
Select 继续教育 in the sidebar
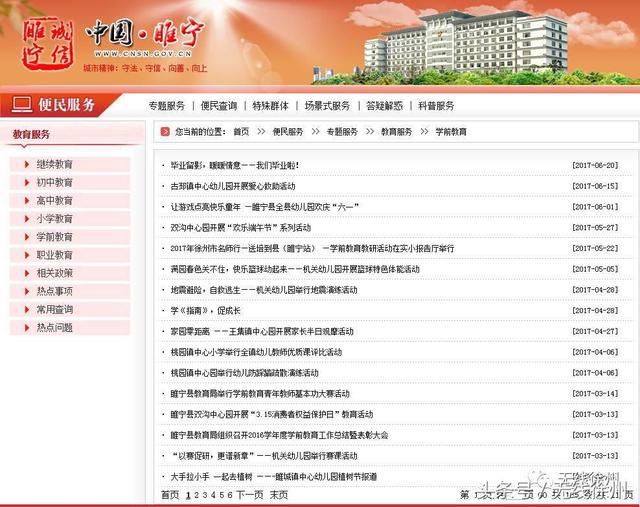pos(55,165)
